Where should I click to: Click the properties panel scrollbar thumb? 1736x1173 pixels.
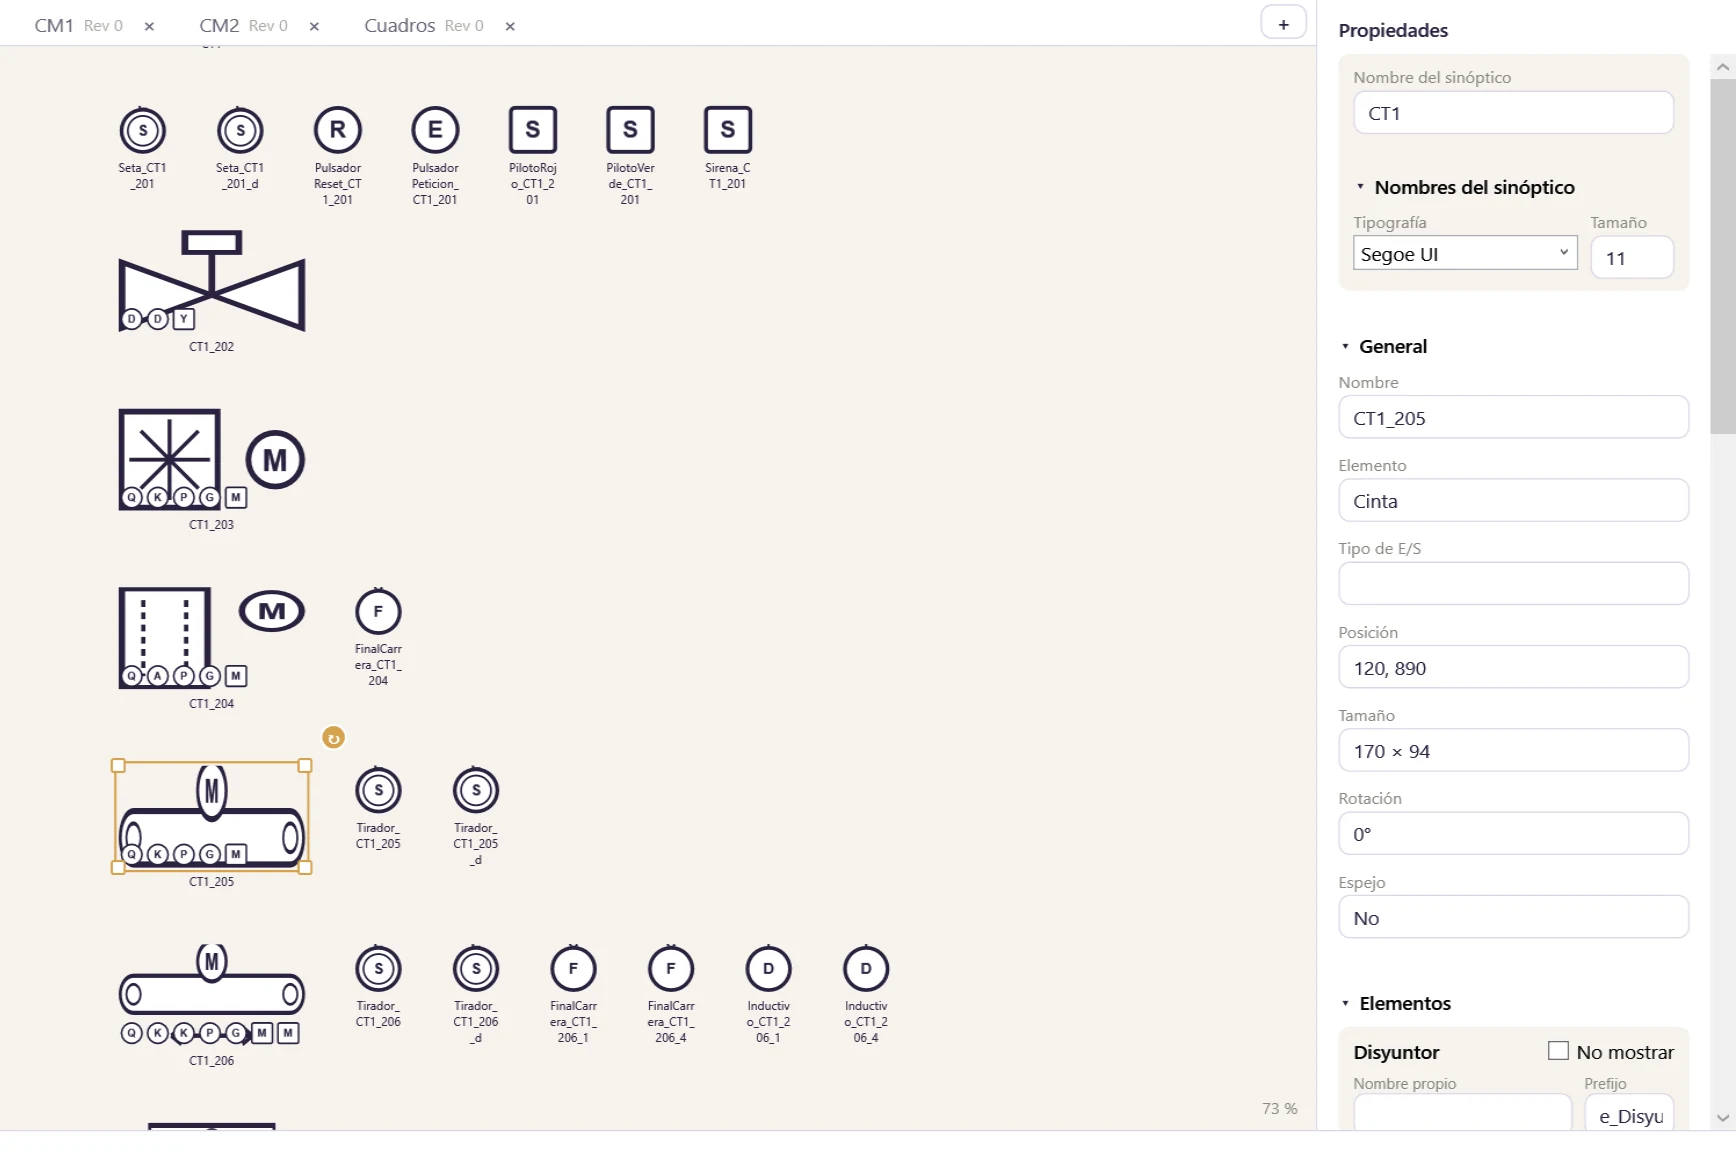coord(1722,257)
